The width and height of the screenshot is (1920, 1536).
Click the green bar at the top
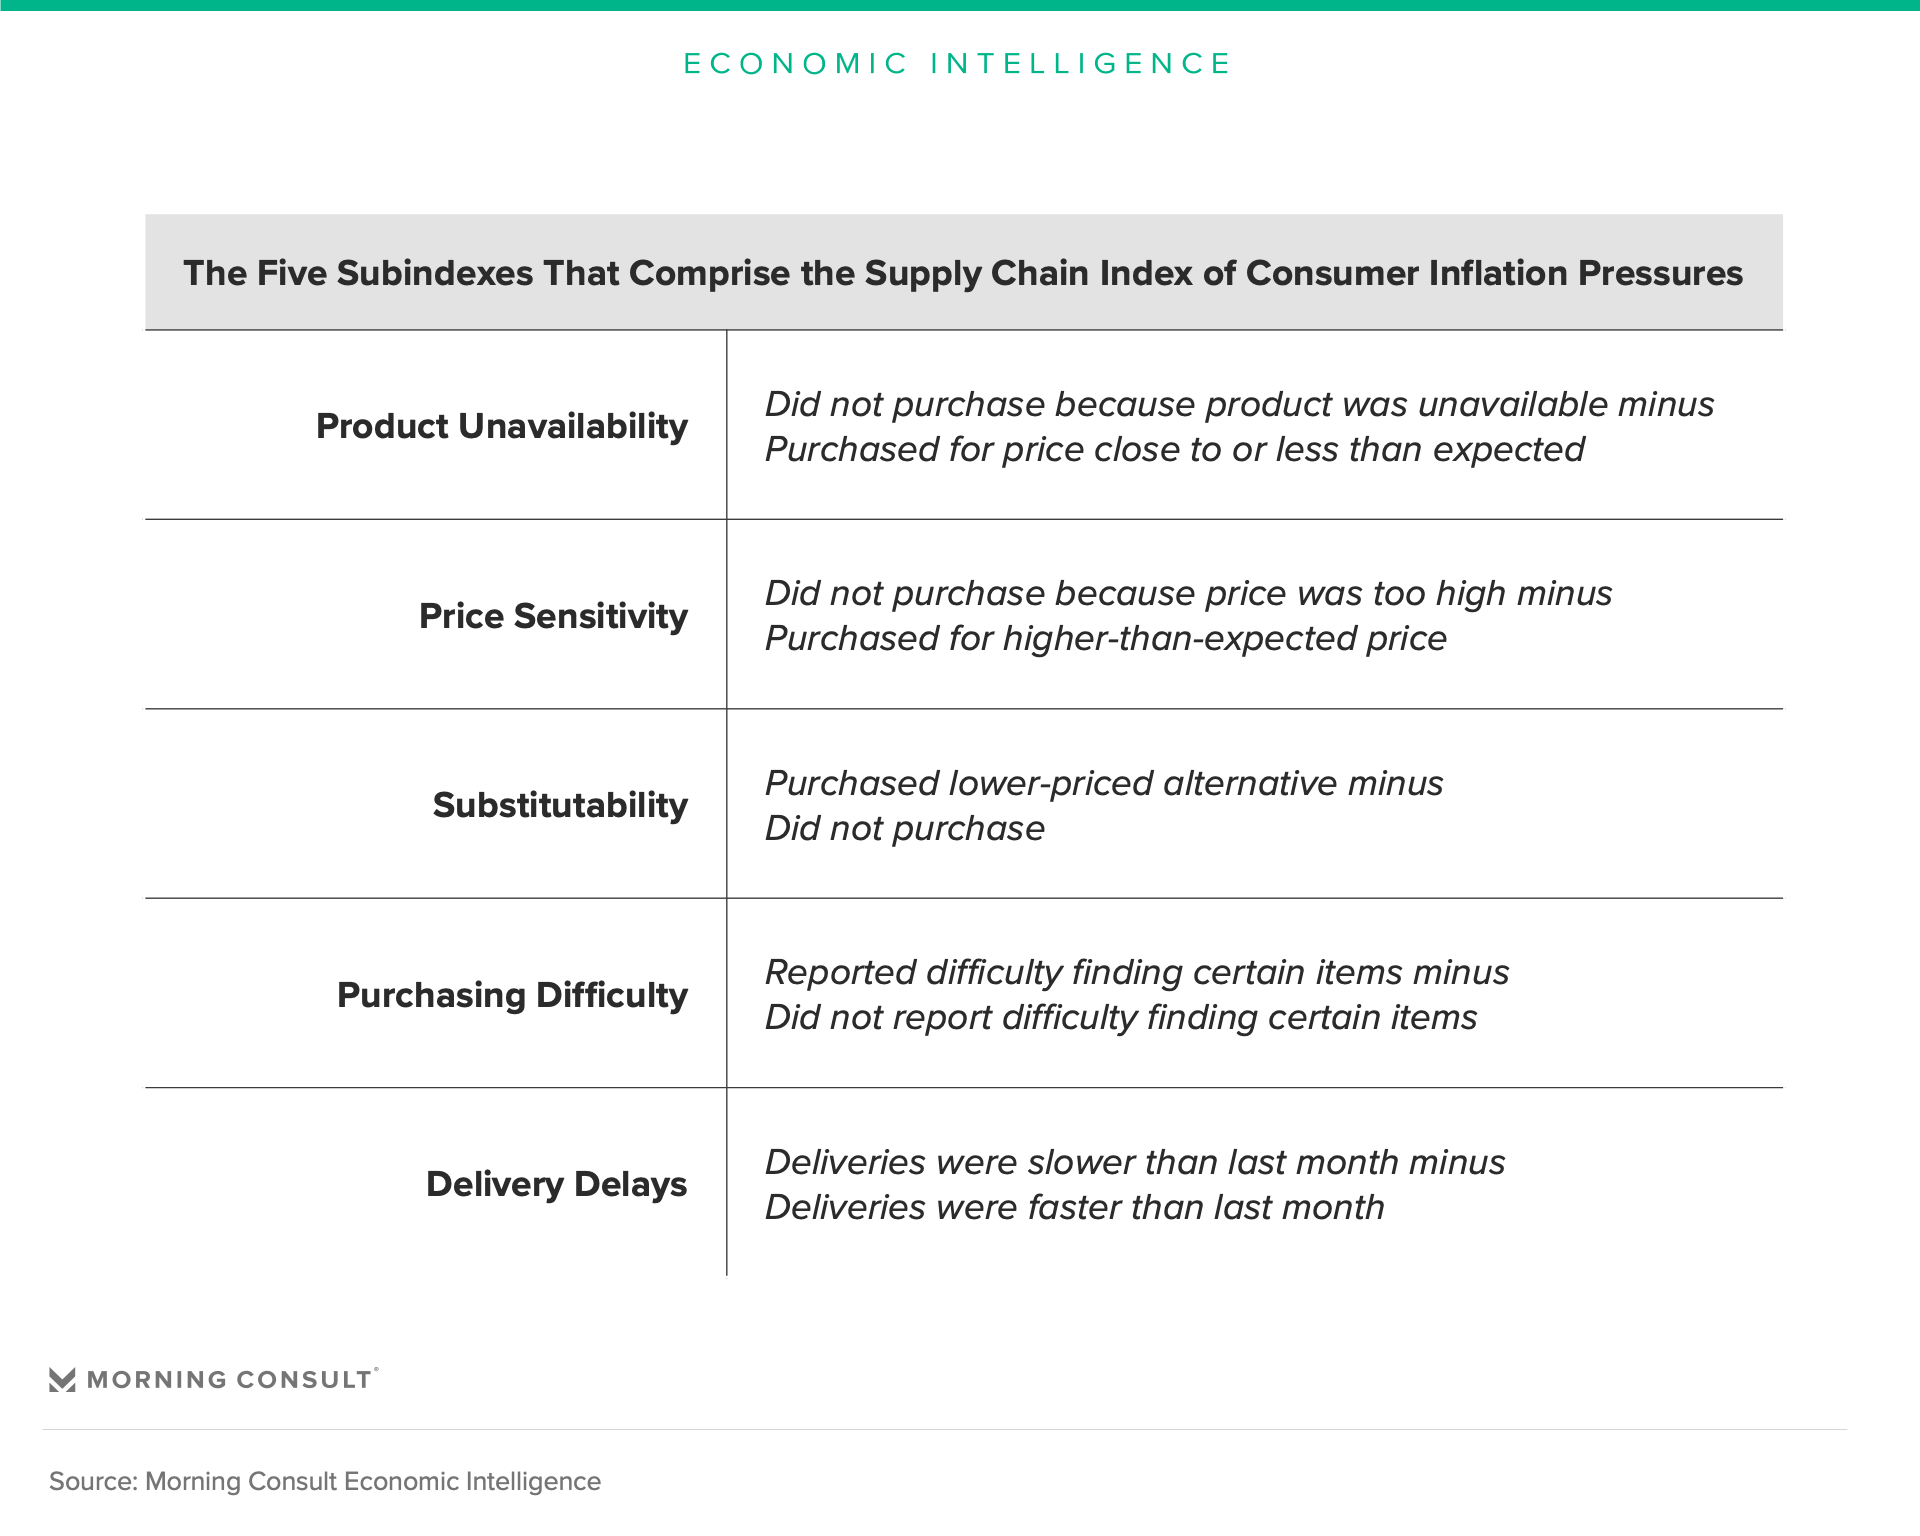click(960, 5)
